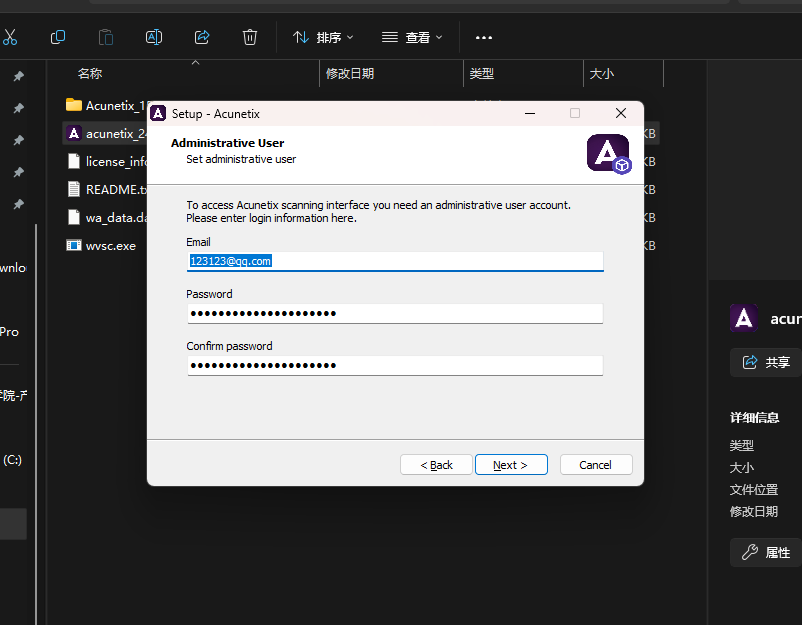The image size is (802, 625).
Task: Click the Delete trash icon in Explorer toolbar
Action: pos(250,37)
